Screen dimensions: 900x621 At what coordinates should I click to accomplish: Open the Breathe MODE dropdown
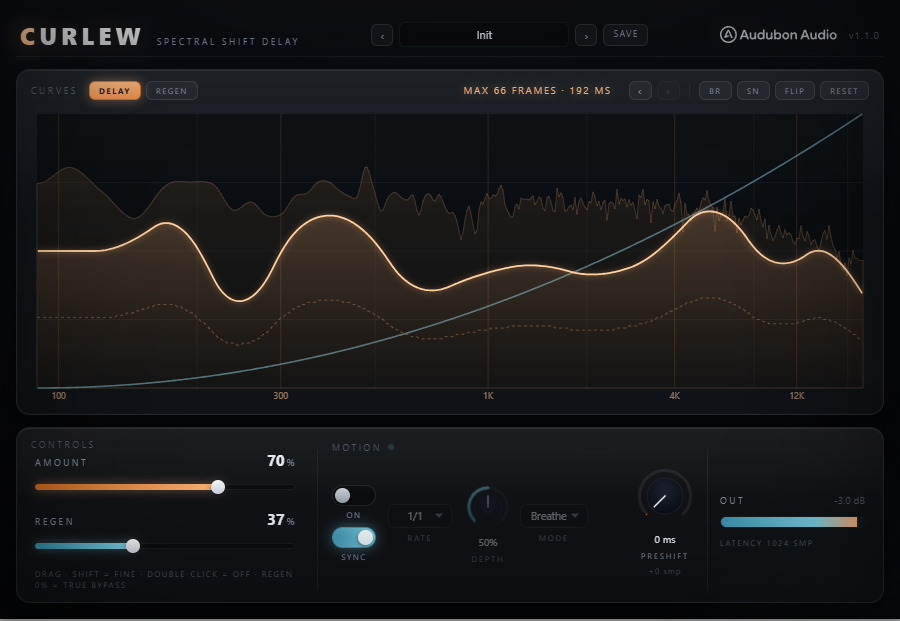(x=554, y=516)
